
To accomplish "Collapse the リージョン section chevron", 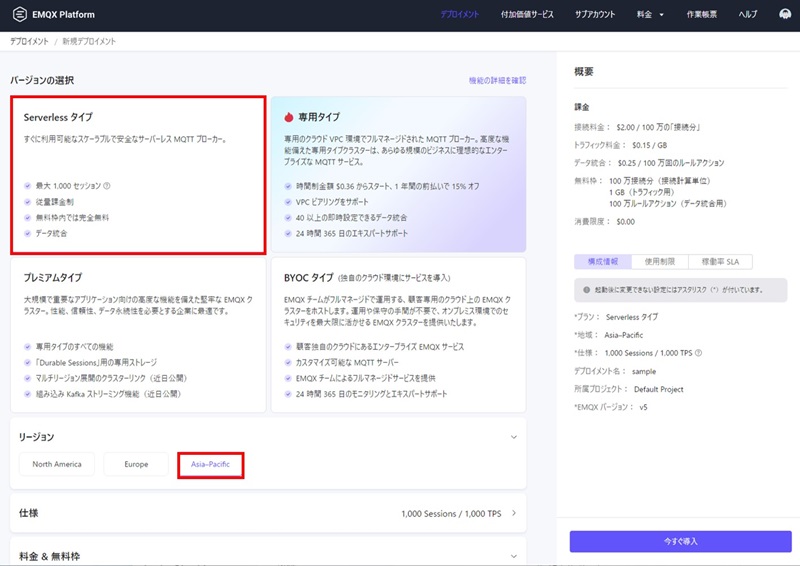I will point(514,437).
